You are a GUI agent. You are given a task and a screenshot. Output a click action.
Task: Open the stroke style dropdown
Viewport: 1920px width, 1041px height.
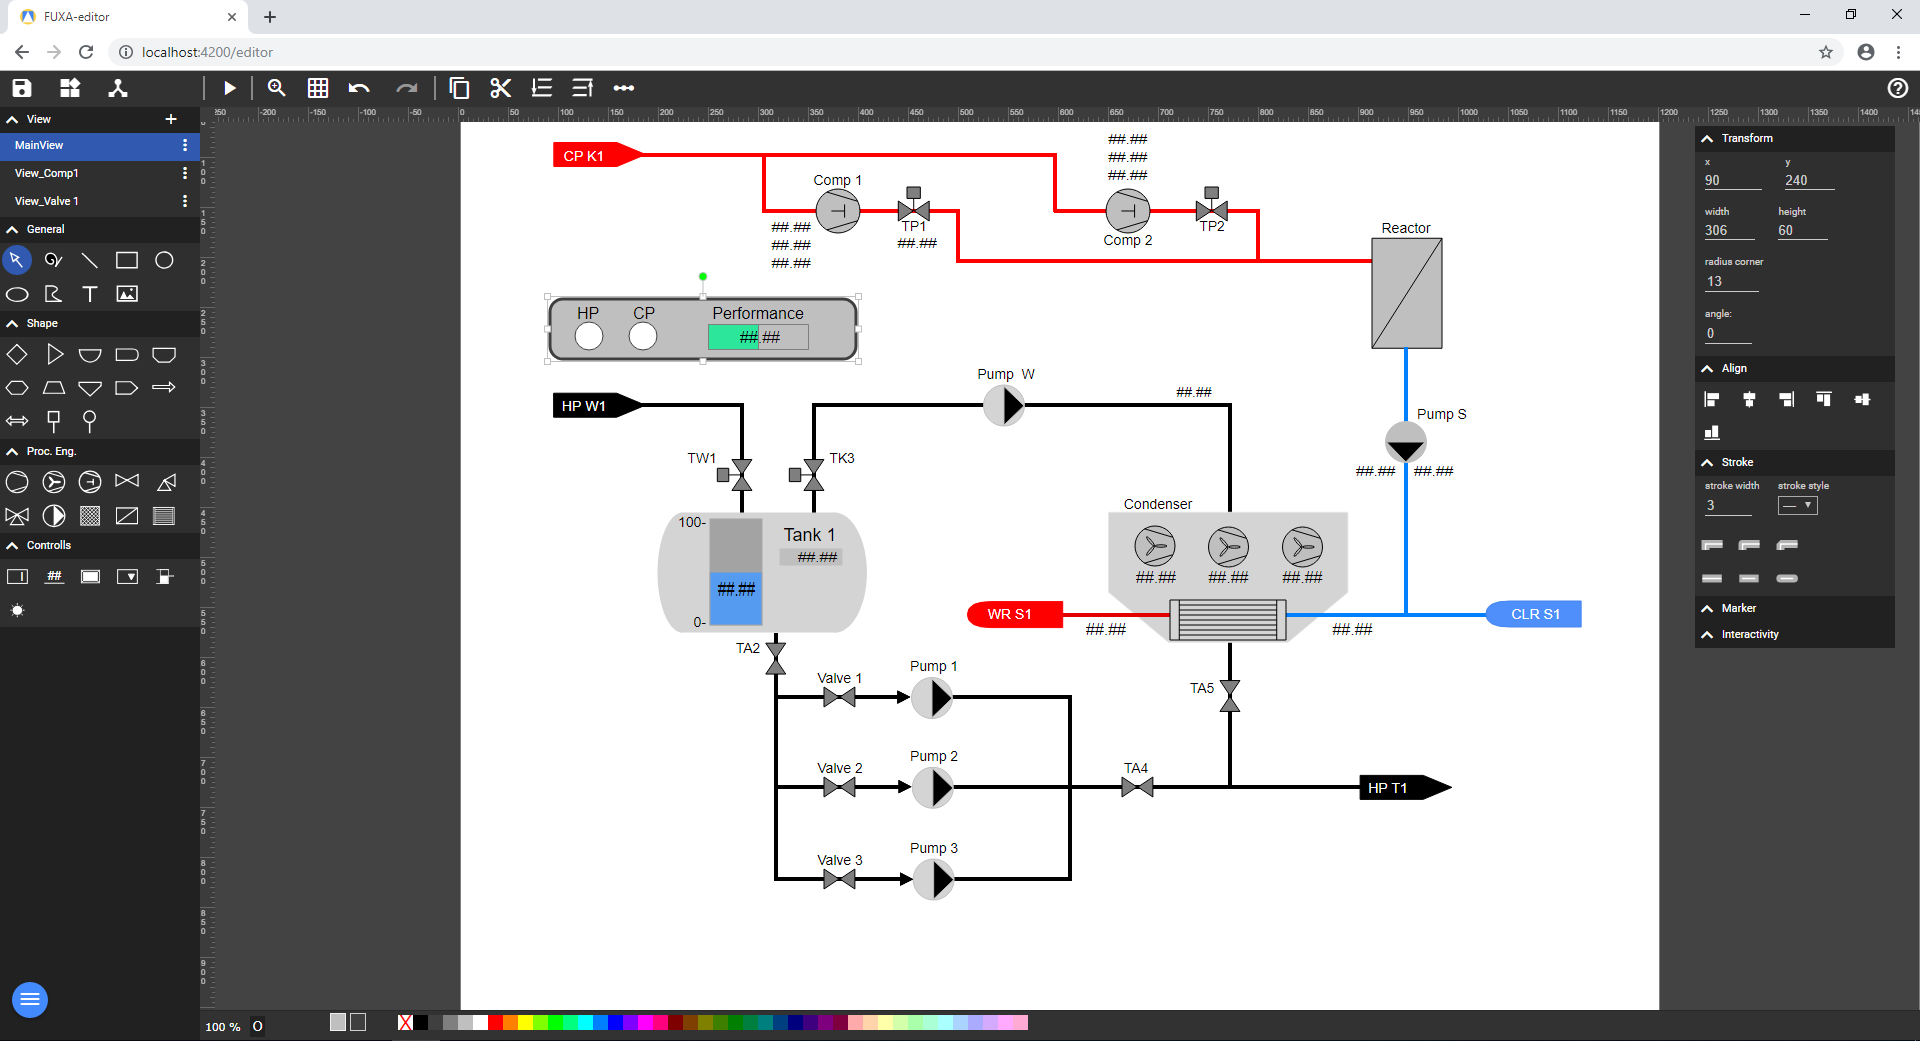(1797, 505)
